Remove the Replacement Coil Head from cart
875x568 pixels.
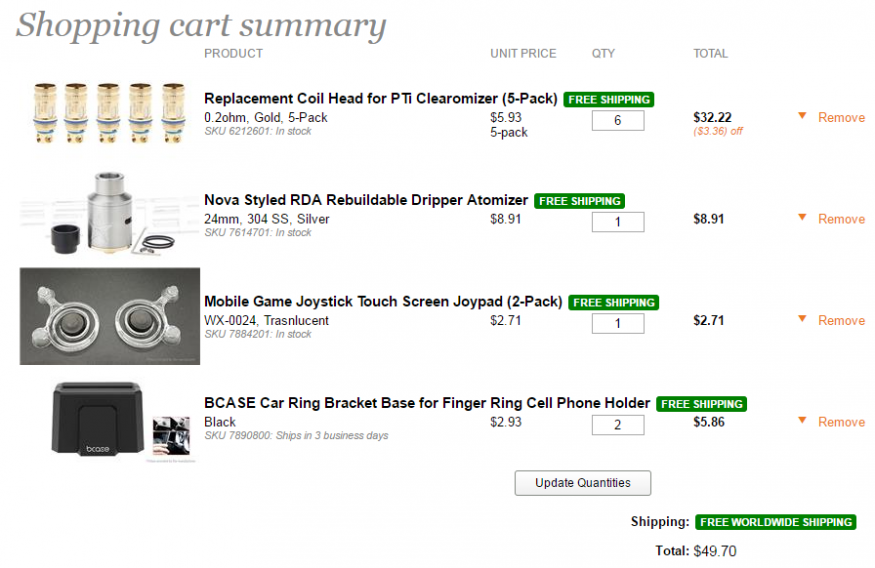click(841, 118)
